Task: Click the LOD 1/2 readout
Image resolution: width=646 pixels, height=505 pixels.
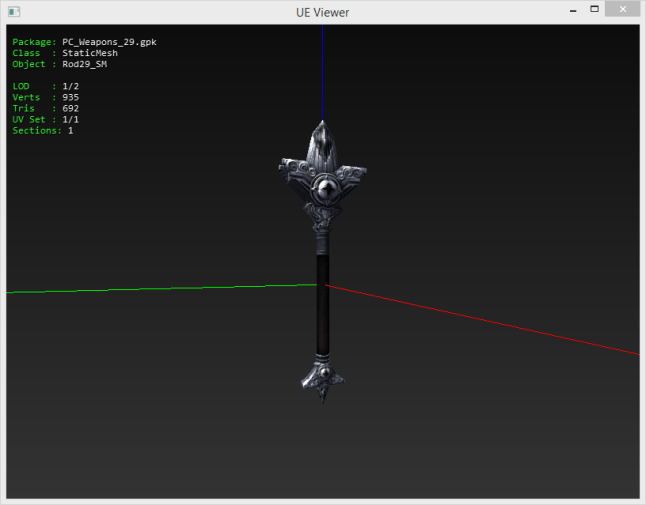Action: tap(45, 86)
